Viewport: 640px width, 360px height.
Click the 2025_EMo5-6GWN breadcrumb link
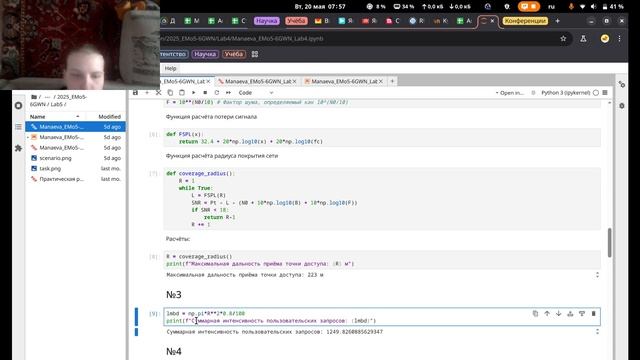tap(58, 100)
